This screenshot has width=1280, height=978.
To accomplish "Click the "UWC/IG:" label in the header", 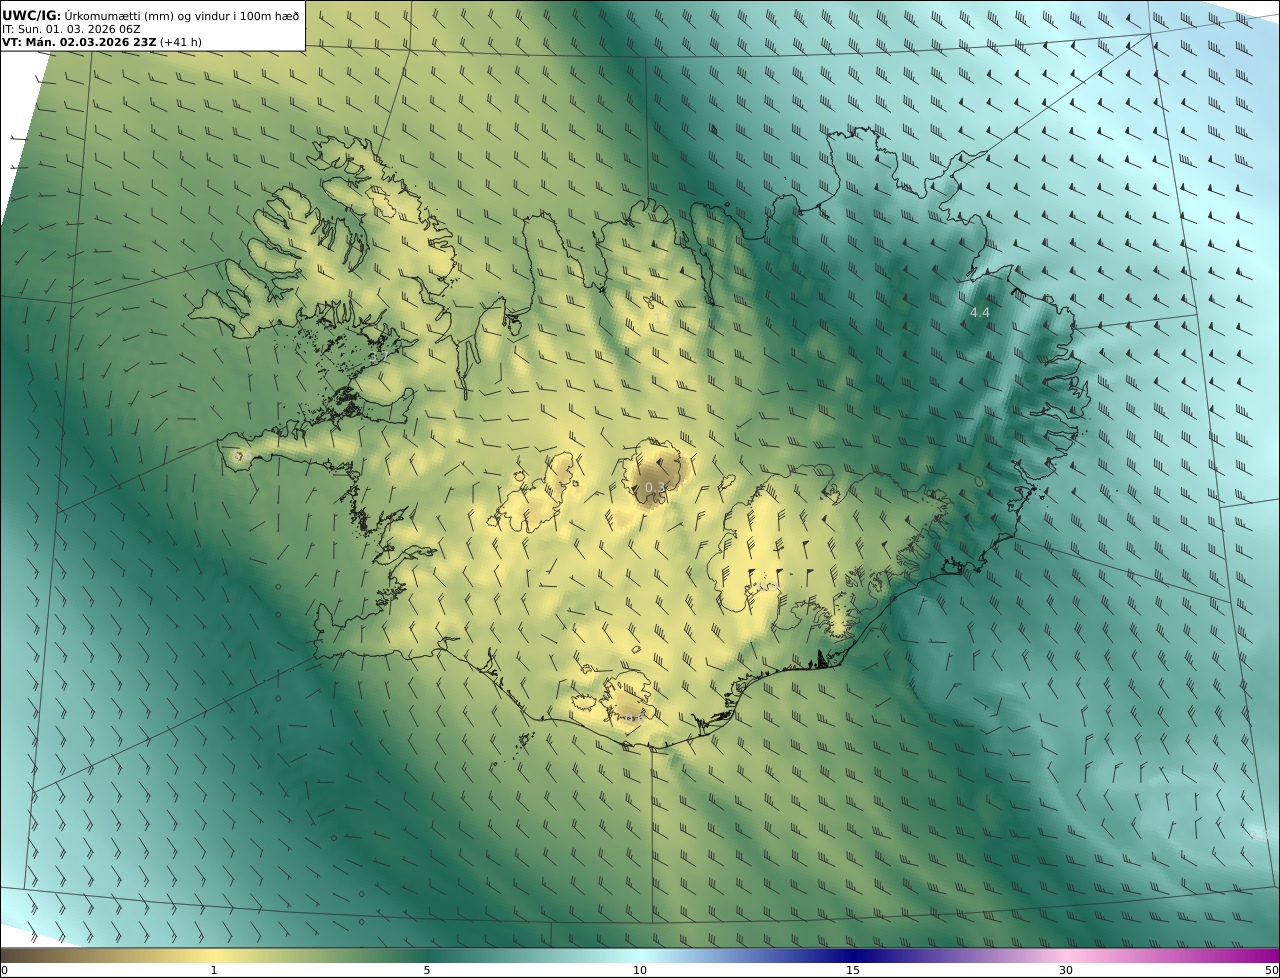I will [x=31, y=15].
